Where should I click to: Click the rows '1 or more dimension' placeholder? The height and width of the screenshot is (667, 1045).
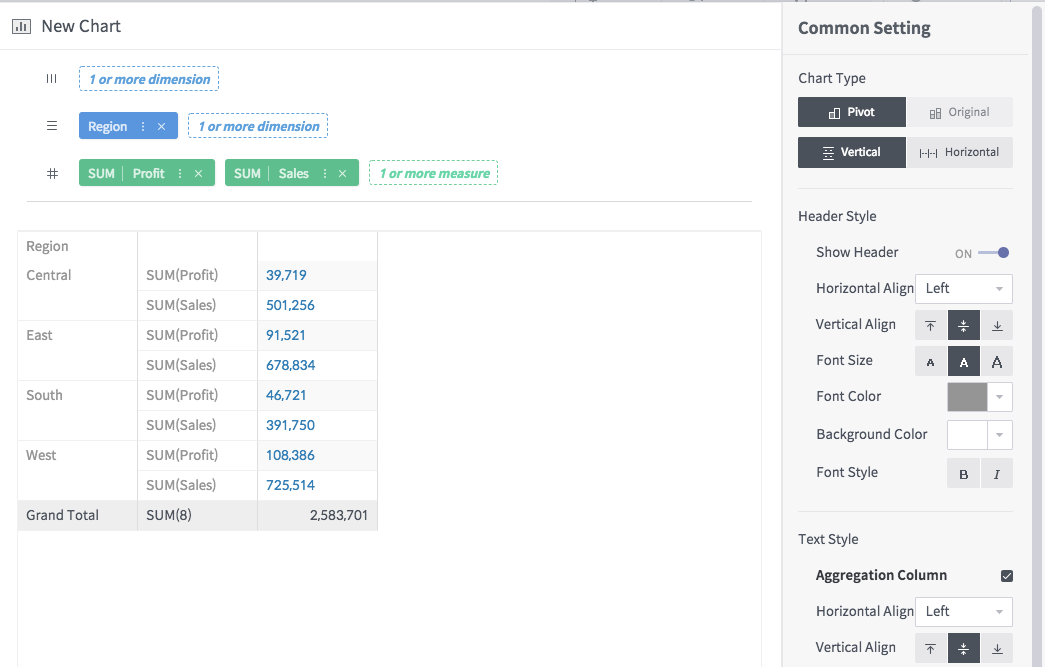(x=258, y=126)
